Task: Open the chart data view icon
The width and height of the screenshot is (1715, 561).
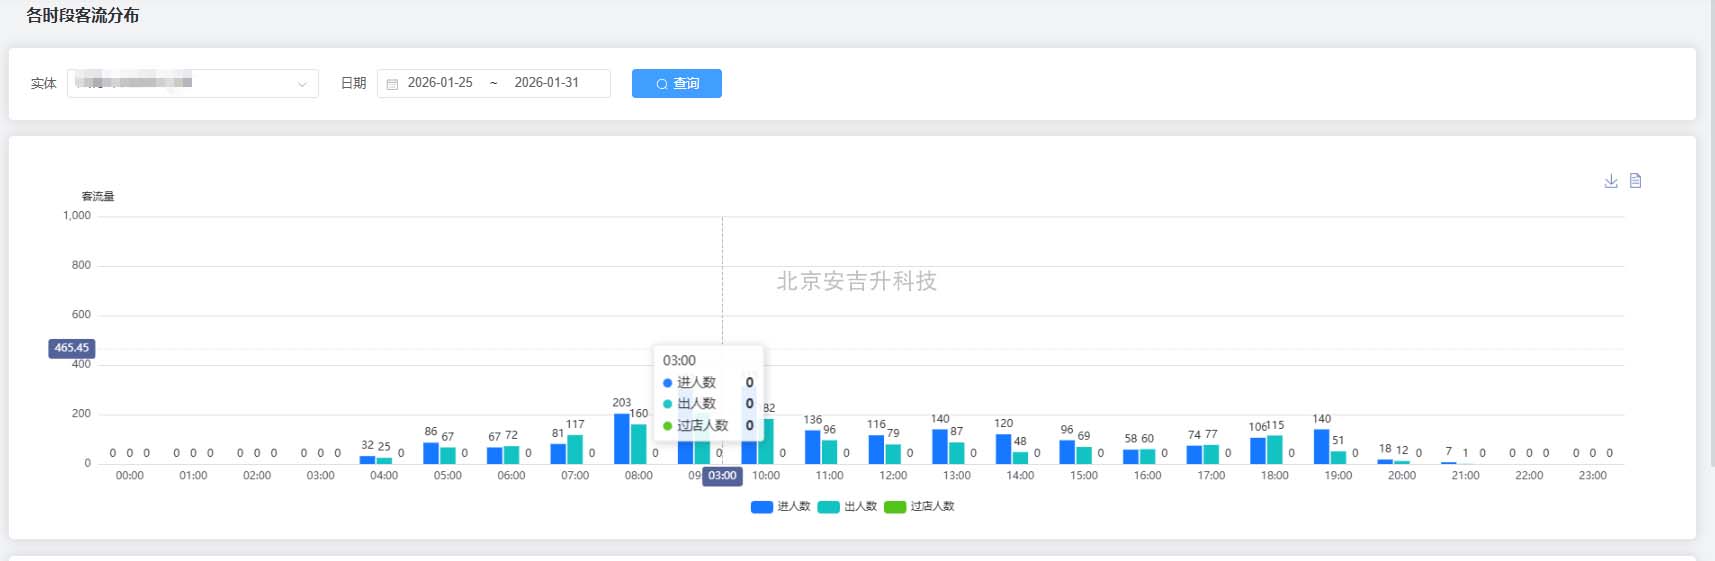Action: point(1636,181)
